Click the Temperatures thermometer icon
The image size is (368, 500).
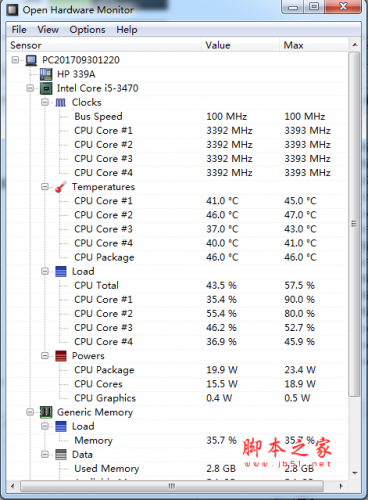click(x=61, y=187)
